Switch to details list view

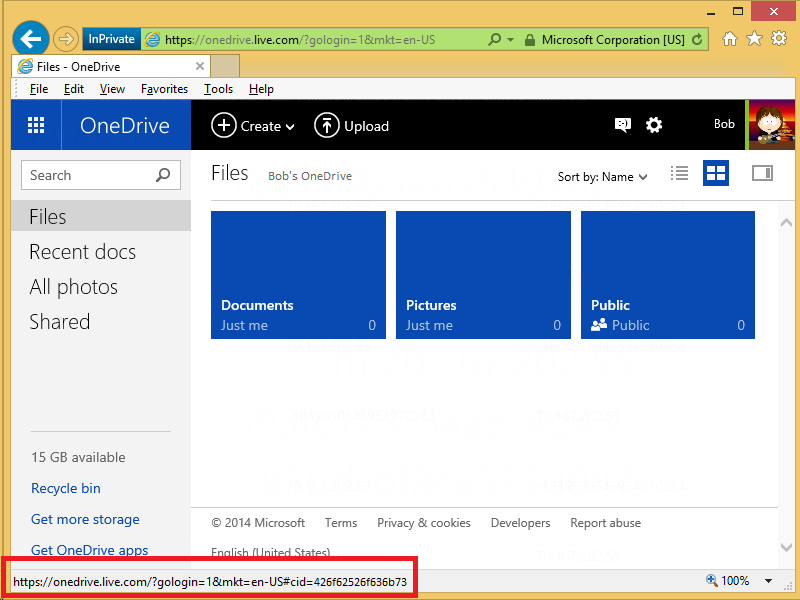(680, 174)
